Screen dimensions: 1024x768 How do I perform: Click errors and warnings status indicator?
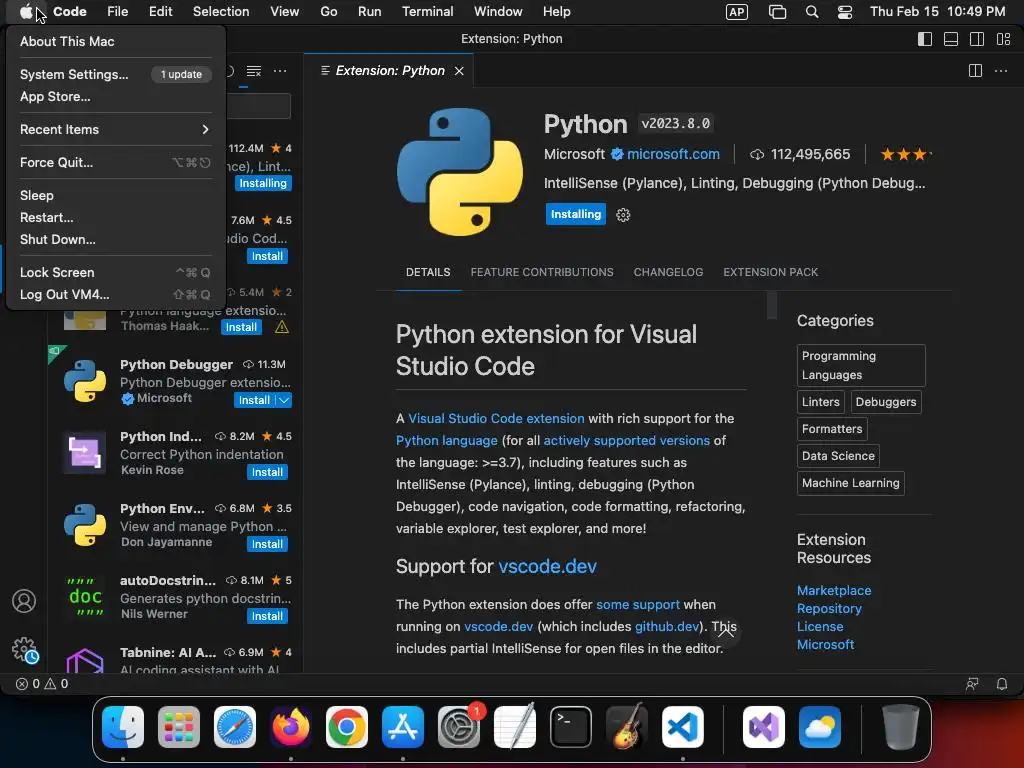pos(42,684)
